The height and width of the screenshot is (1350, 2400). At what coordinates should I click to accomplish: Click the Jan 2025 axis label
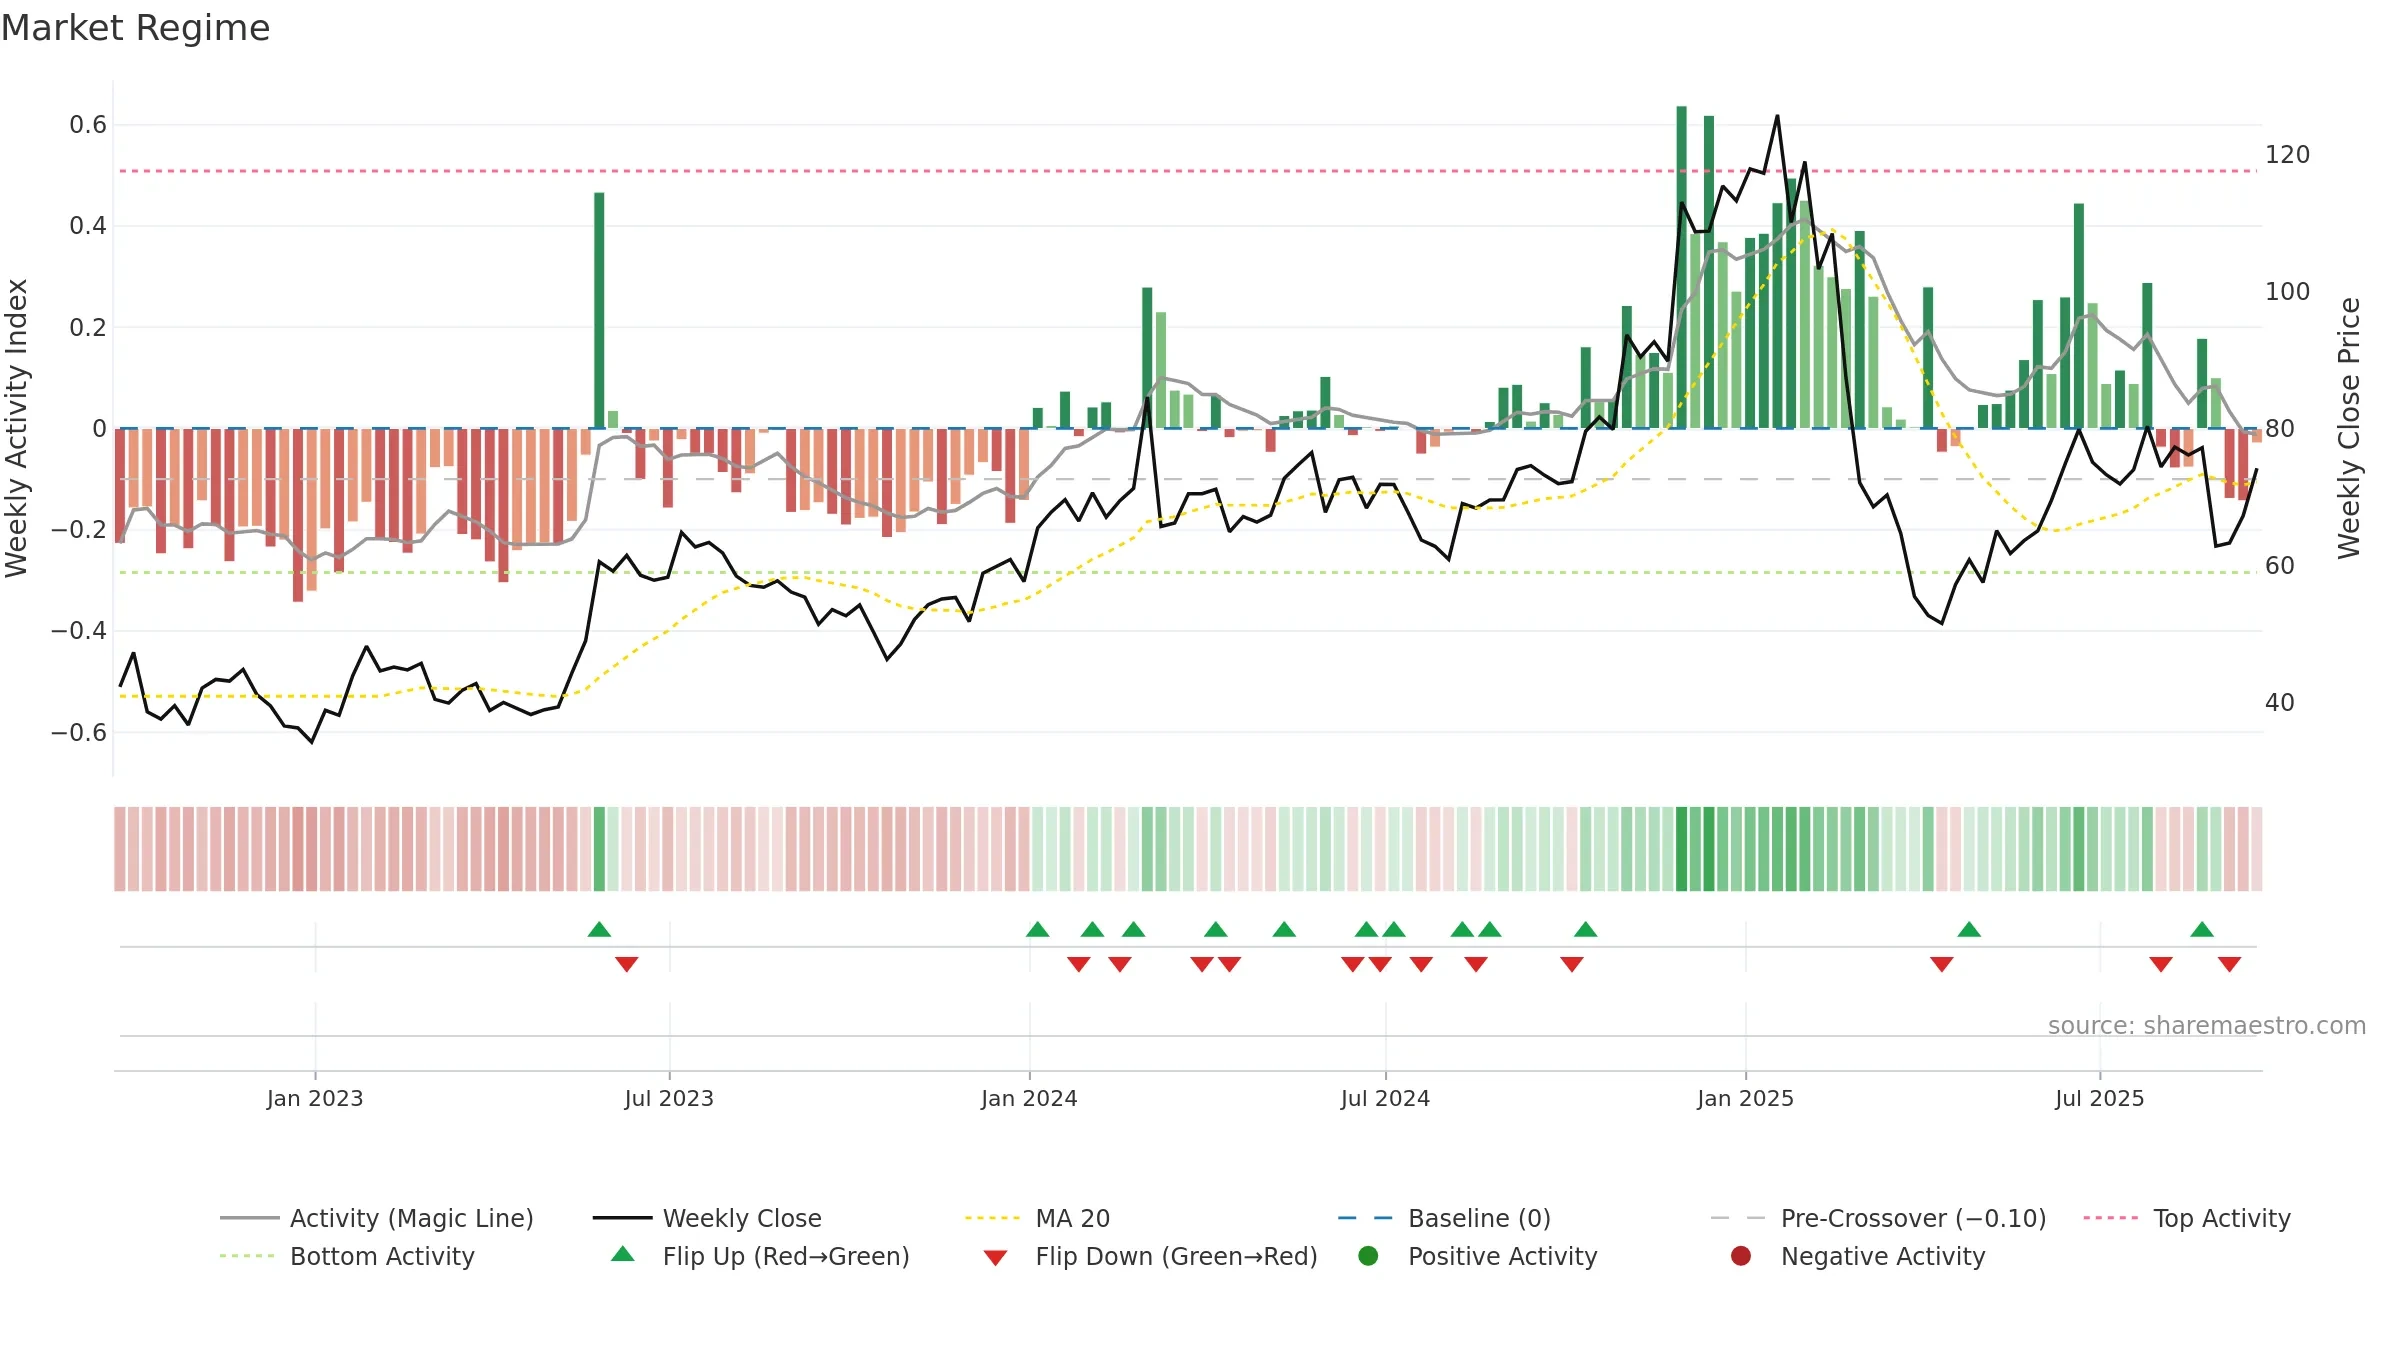point(1745,1098)
